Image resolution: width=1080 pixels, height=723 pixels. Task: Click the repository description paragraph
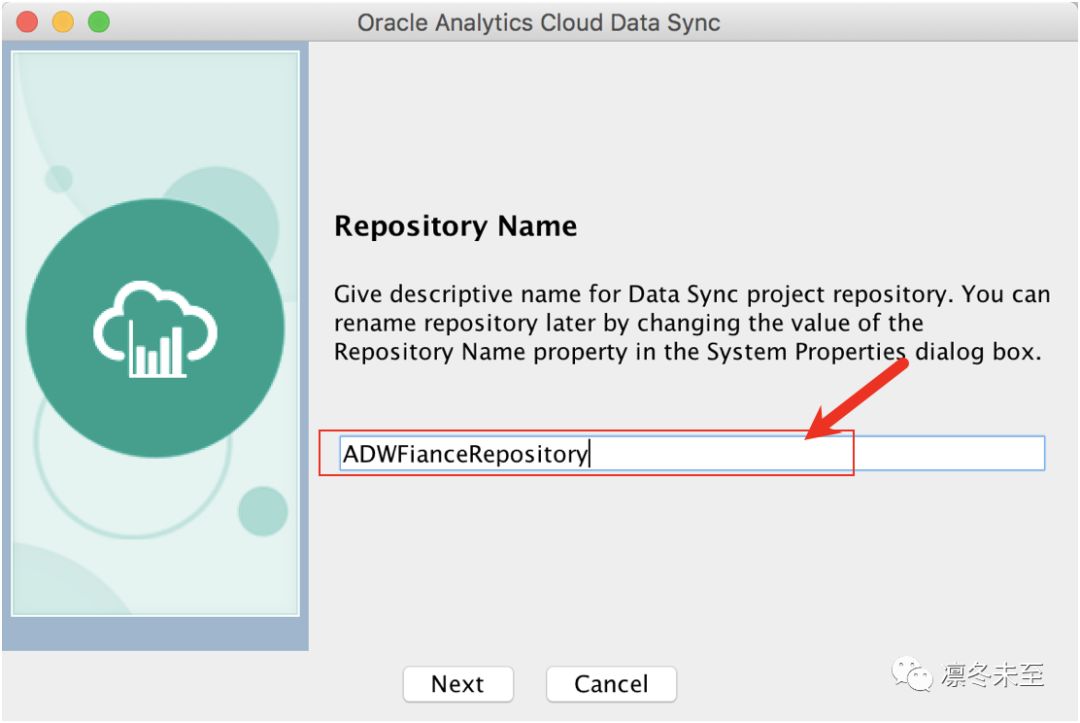pos(692,323)
